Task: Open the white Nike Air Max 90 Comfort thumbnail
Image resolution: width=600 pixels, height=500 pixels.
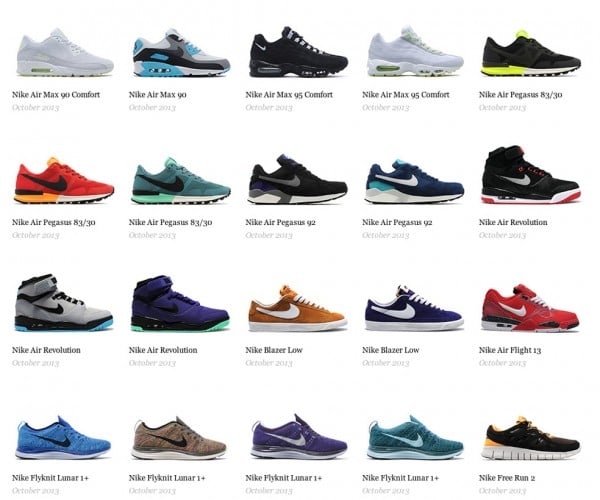Action: pyautogui.click(x=65, y=52)
